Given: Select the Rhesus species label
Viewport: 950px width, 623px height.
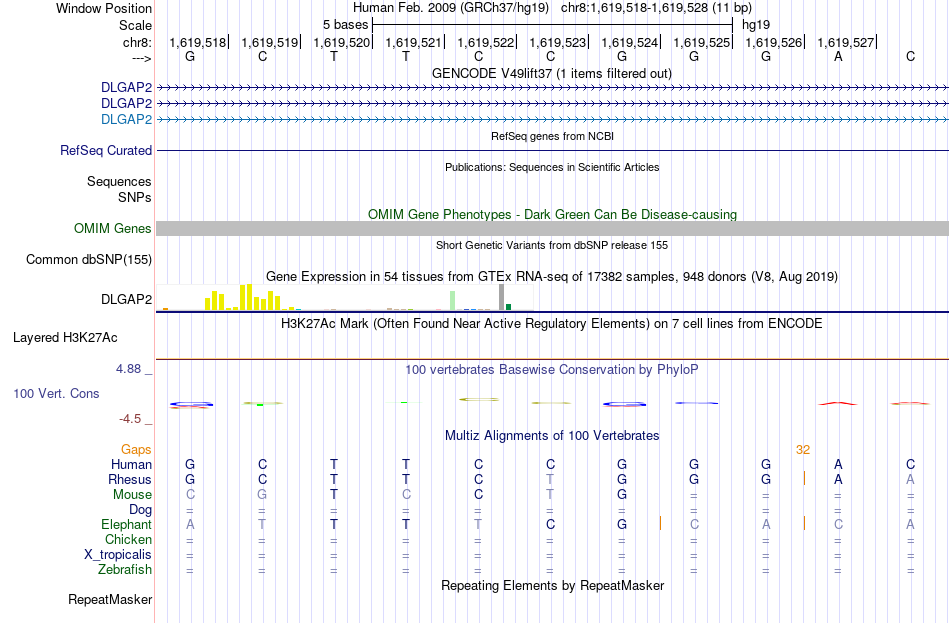Looking at the screenshot, I should click(130, 479).
